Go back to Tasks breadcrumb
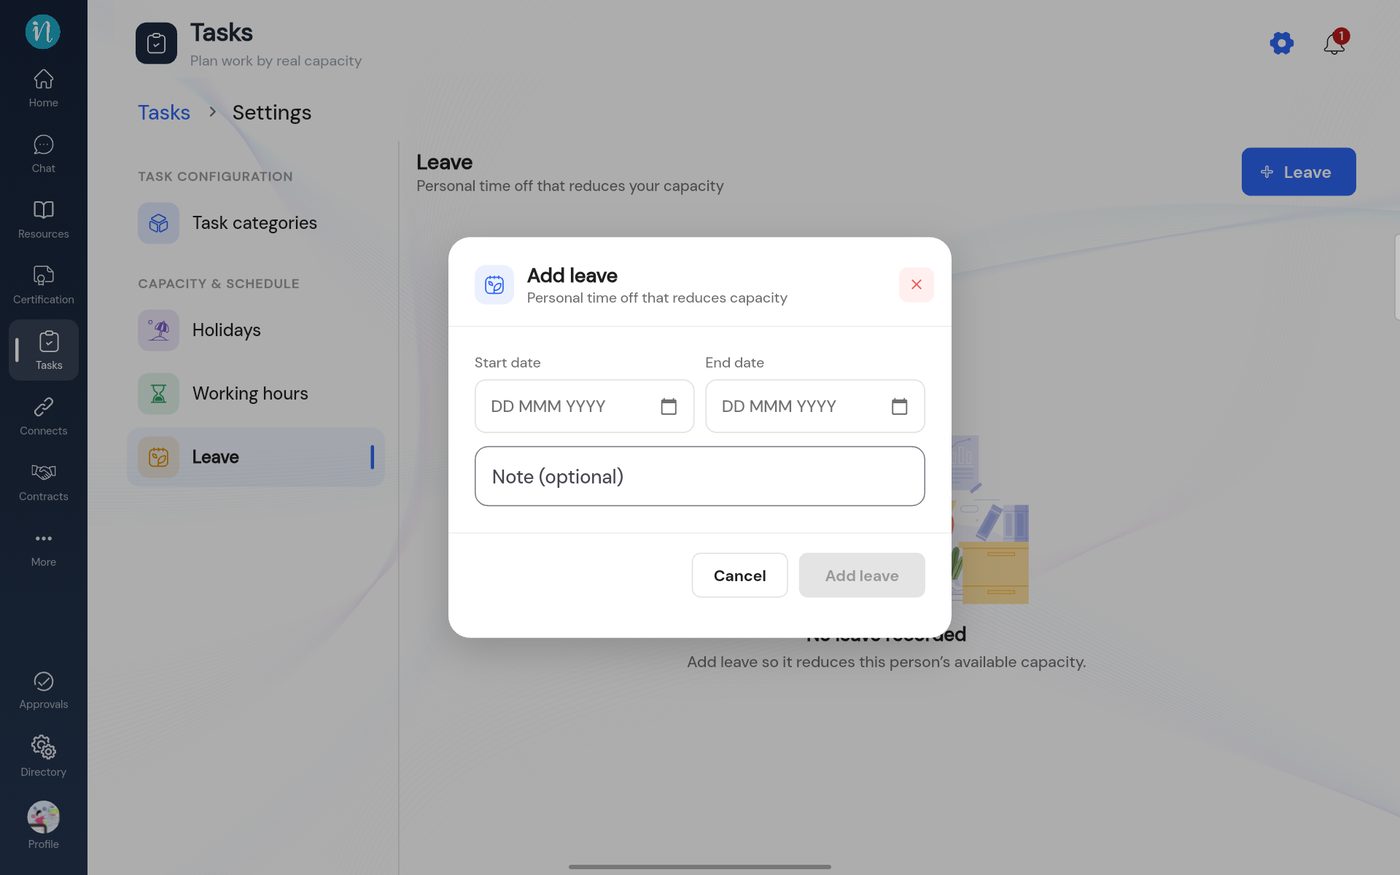This screenshot has height=875, width=1400. (x=164, y=112)
